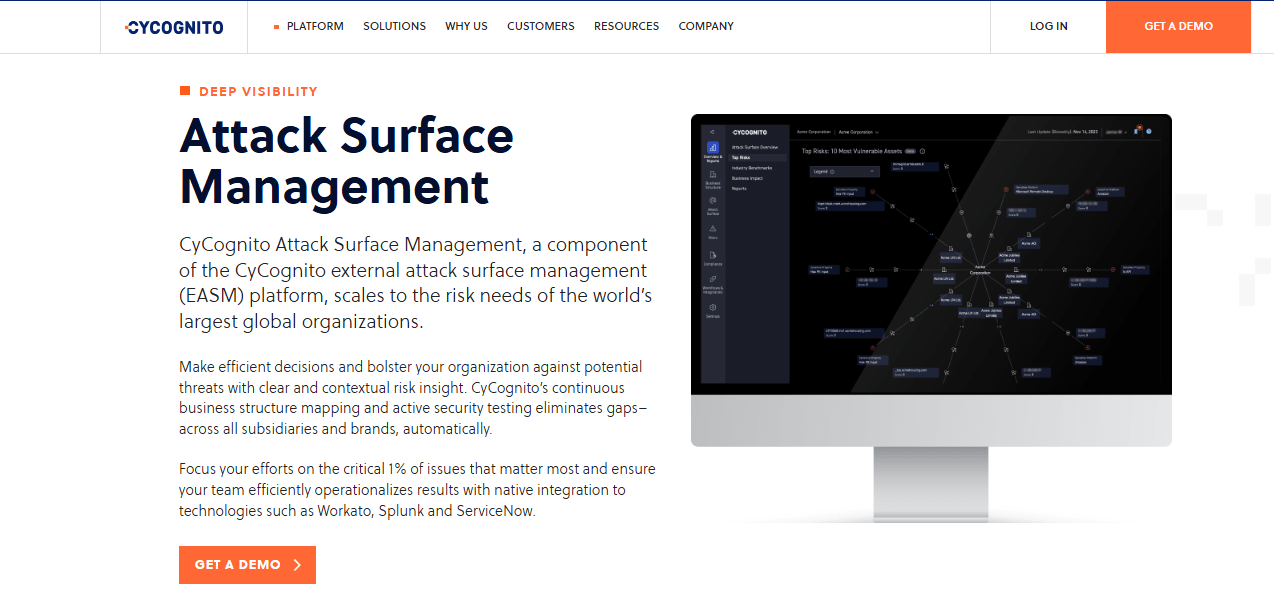The height and width of the screenshot is (596, 1274).
Task: Open the Platform menu
Action: pos(315,27)
